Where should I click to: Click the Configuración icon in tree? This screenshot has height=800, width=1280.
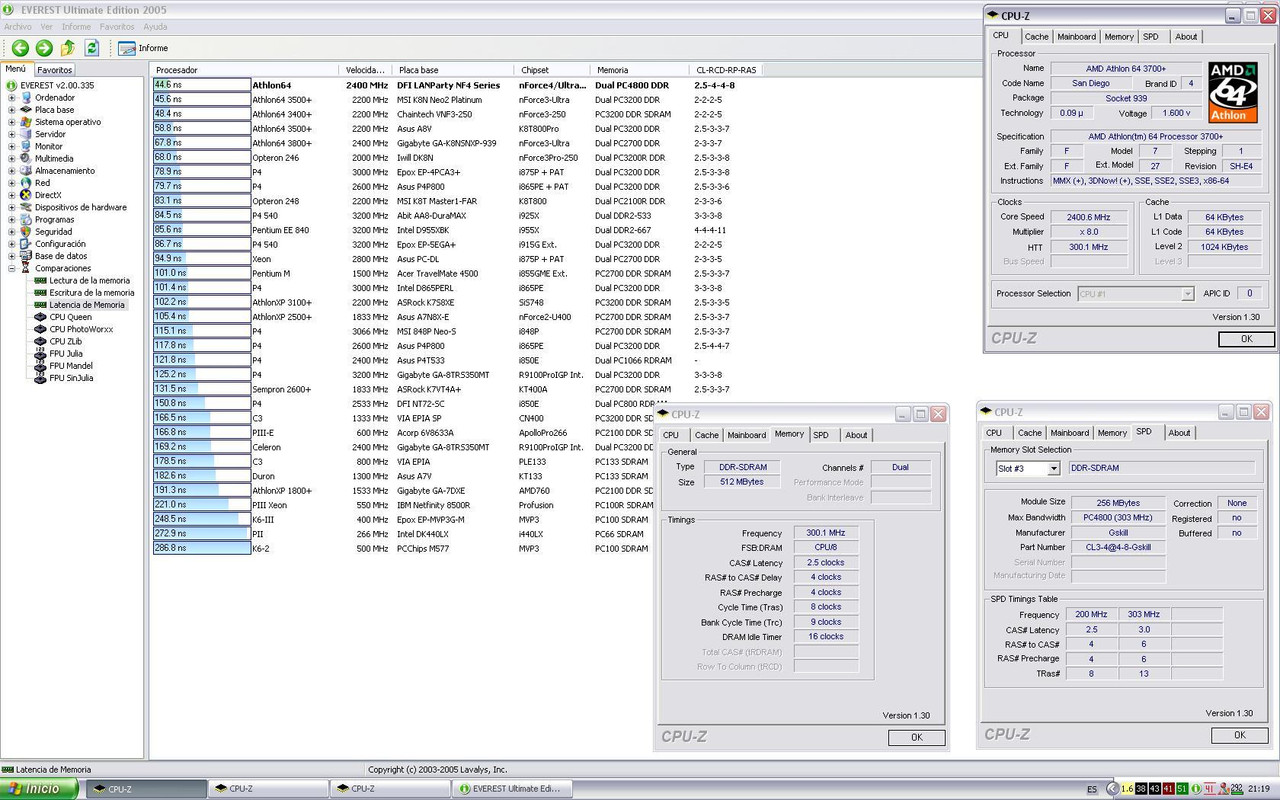point(26,244)
